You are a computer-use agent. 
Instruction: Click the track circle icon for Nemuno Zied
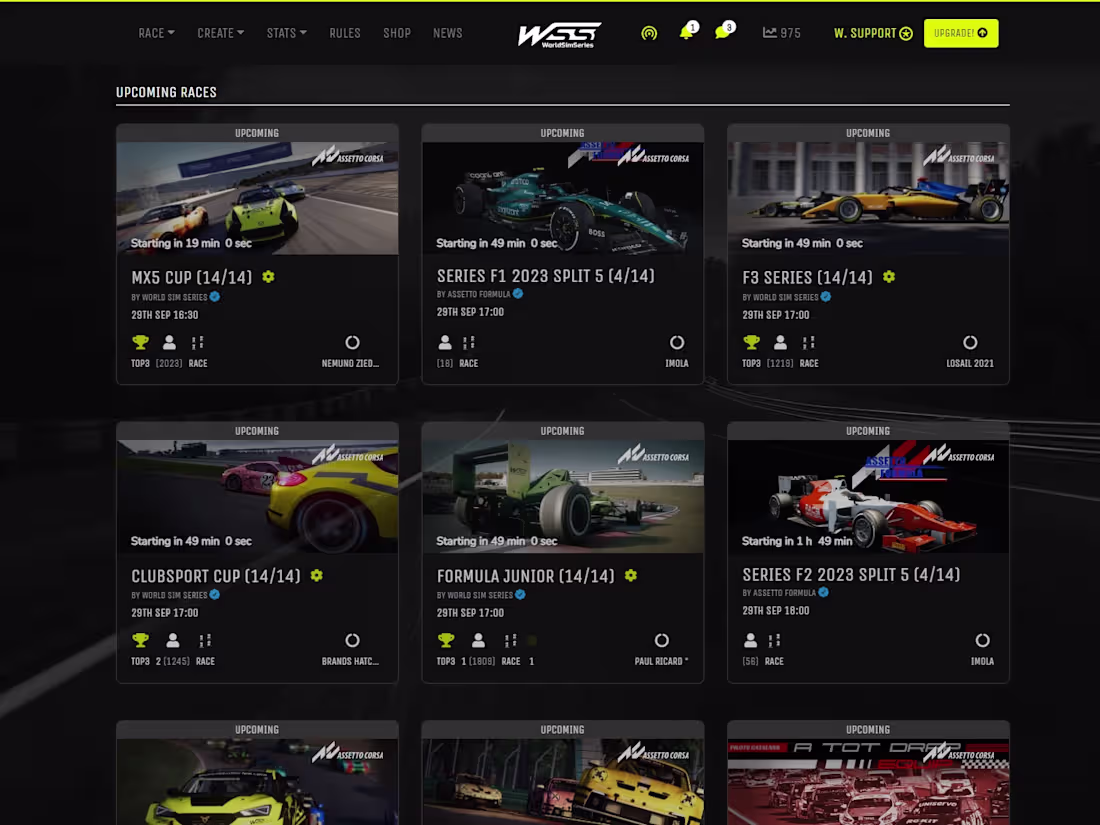tap(352, 342)
